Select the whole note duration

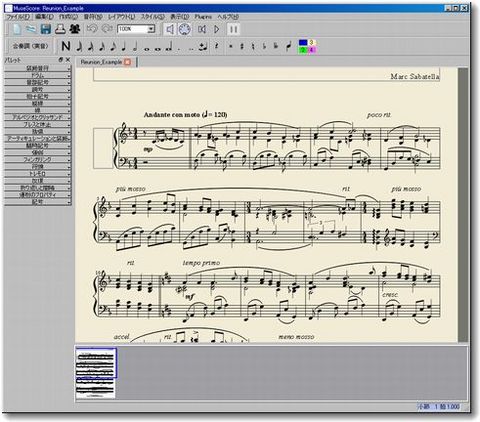(146, 49)
